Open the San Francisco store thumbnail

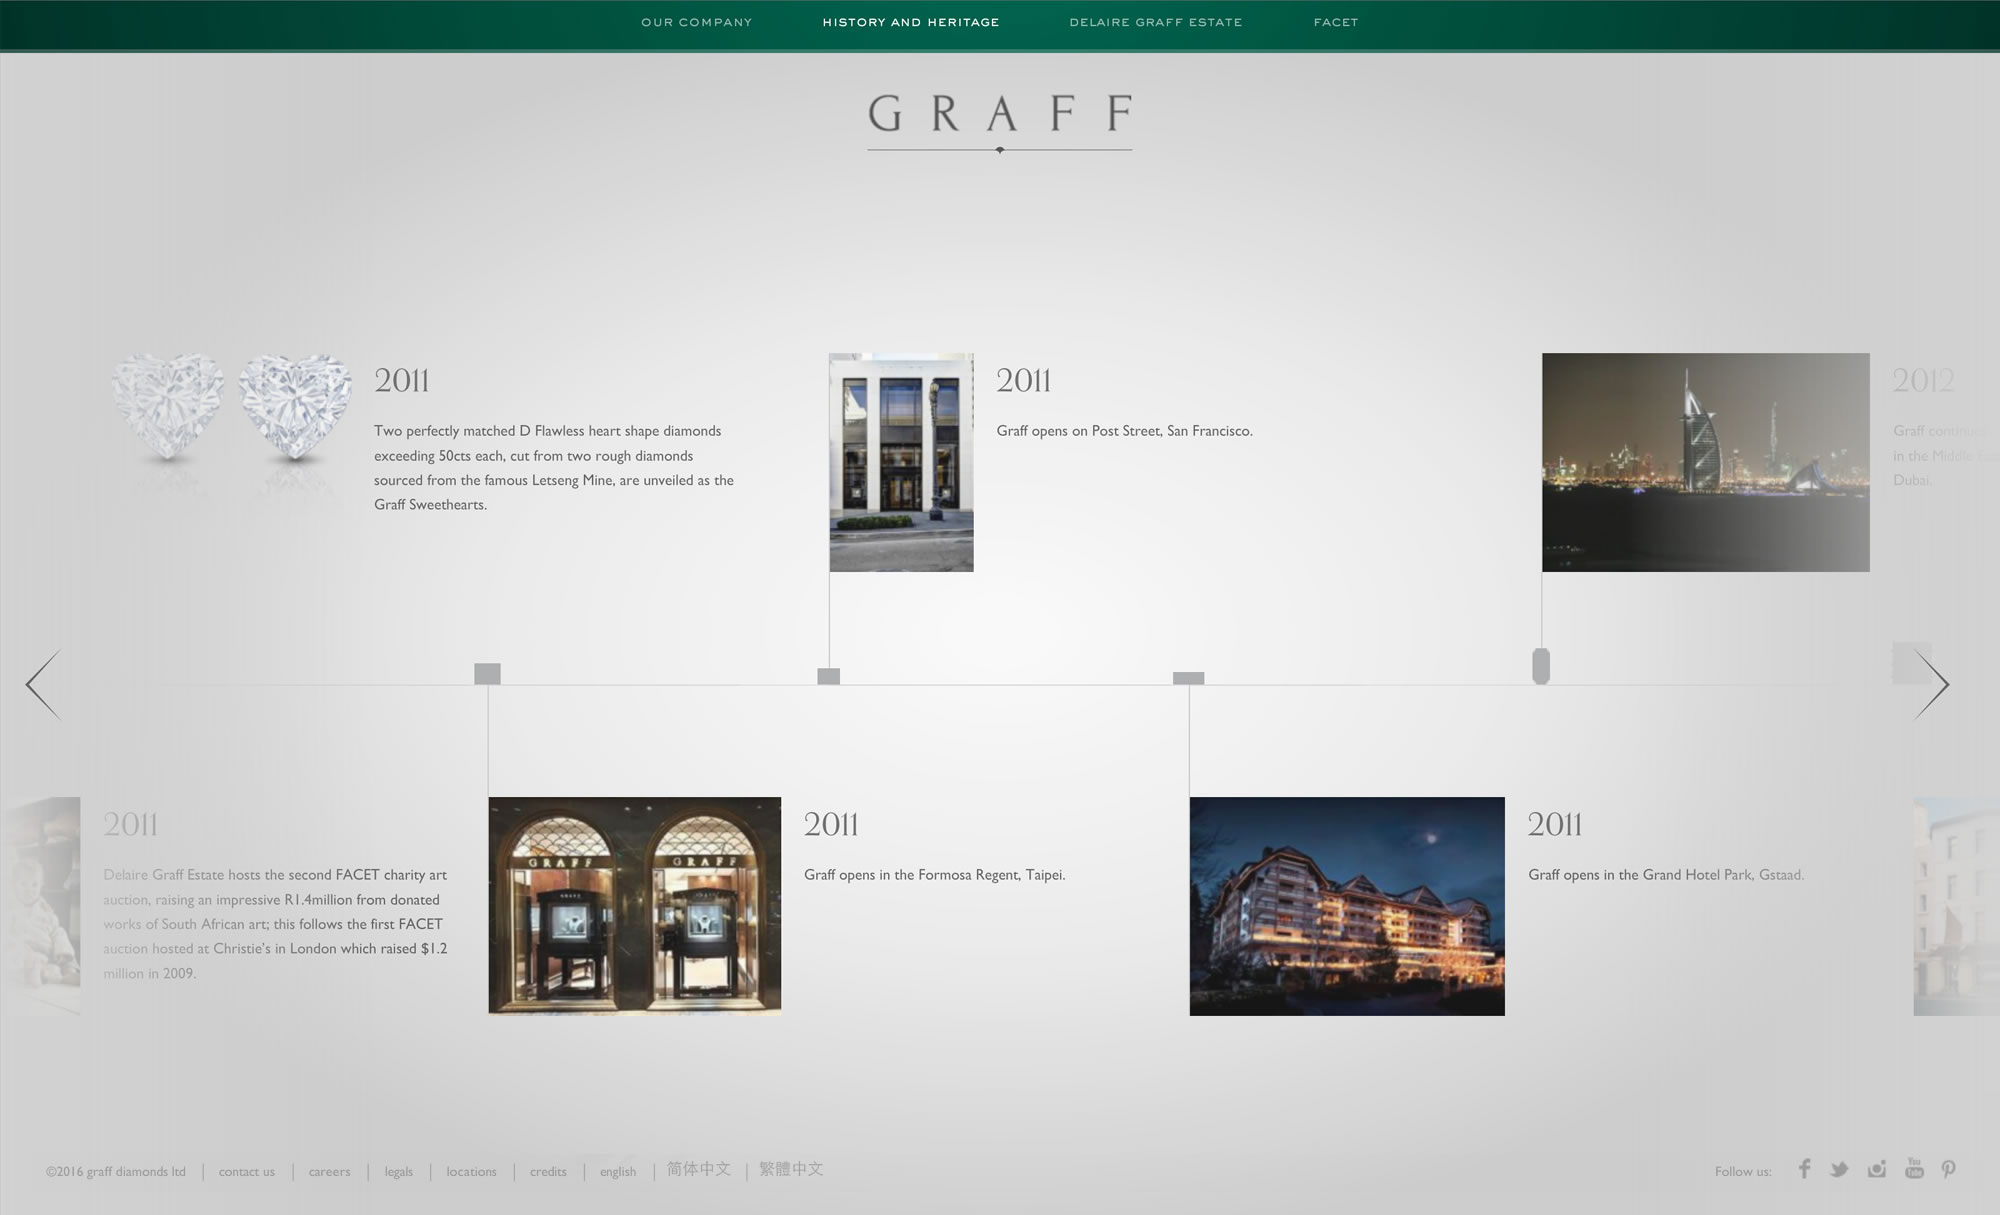[x=901, y=462]
